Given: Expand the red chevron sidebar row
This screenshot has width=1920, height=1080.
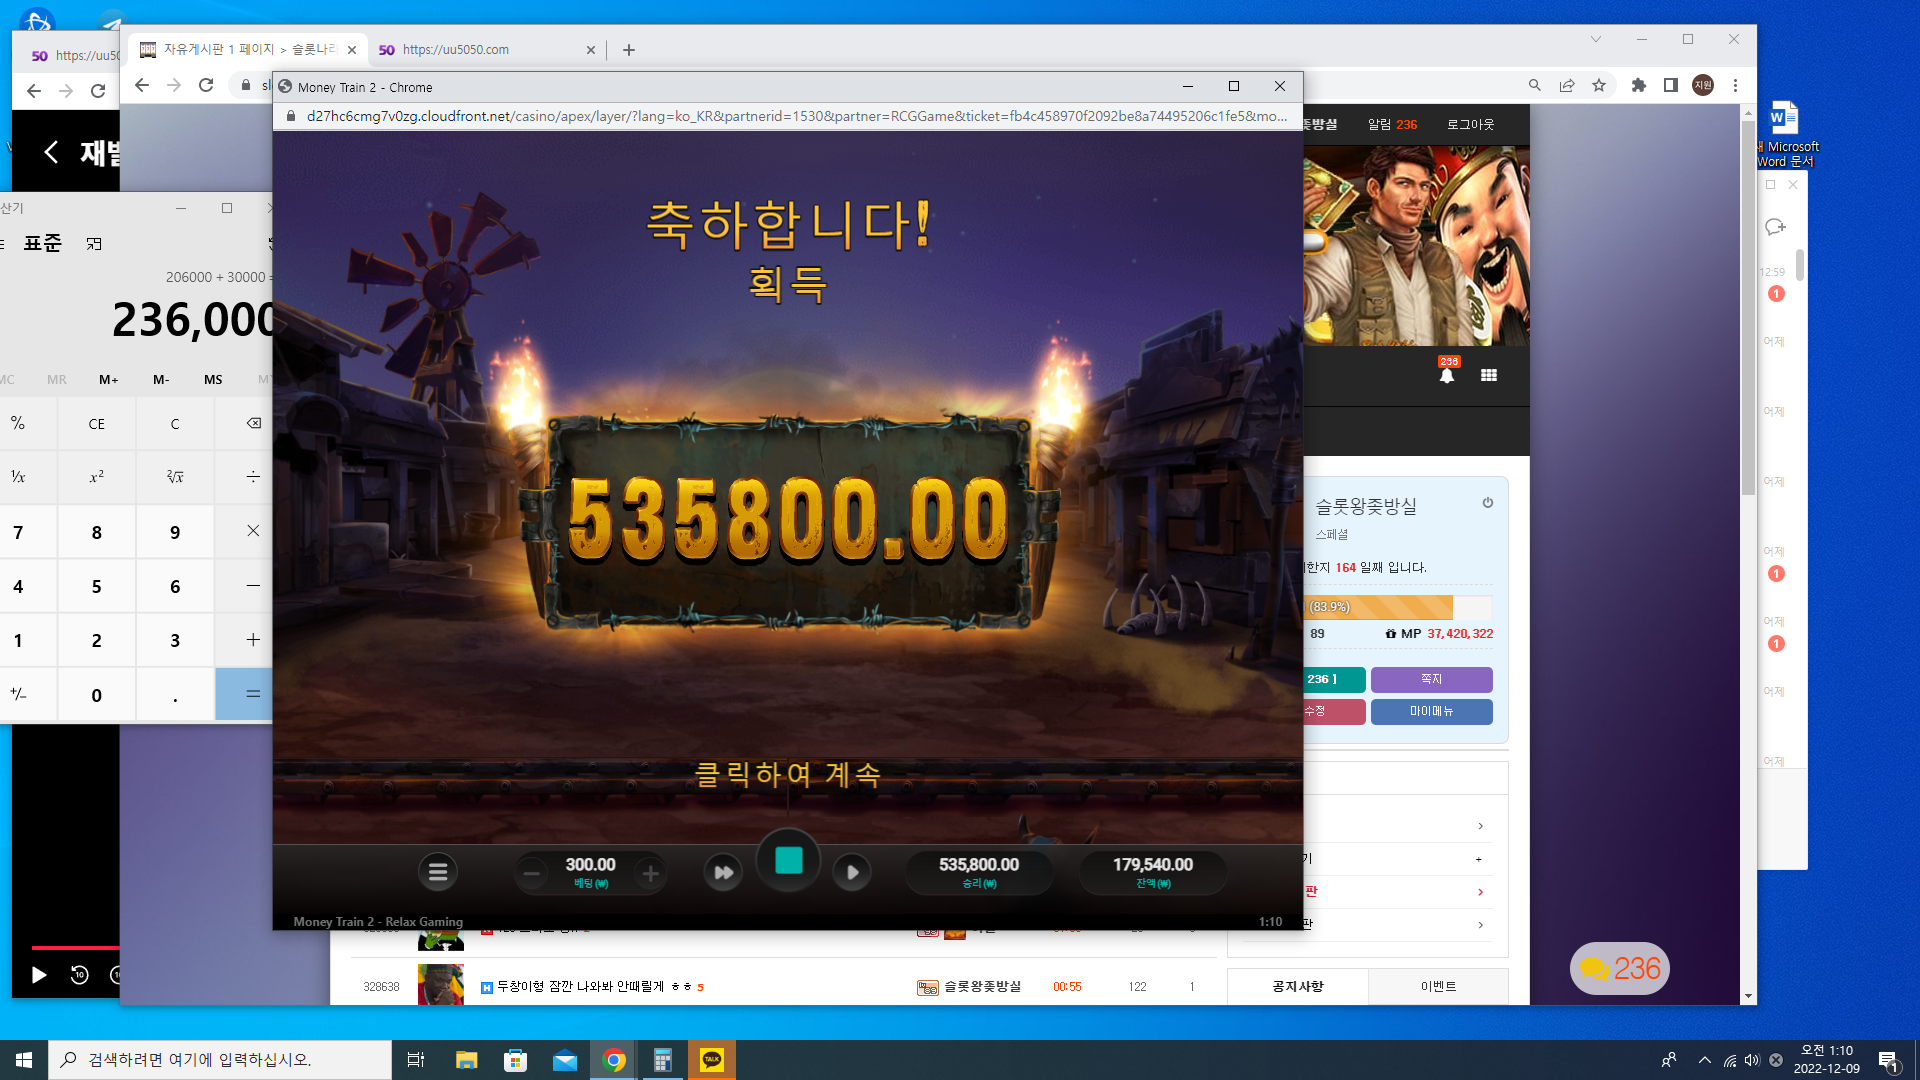Looking at the screenshot, I should tap(1481, 892).
